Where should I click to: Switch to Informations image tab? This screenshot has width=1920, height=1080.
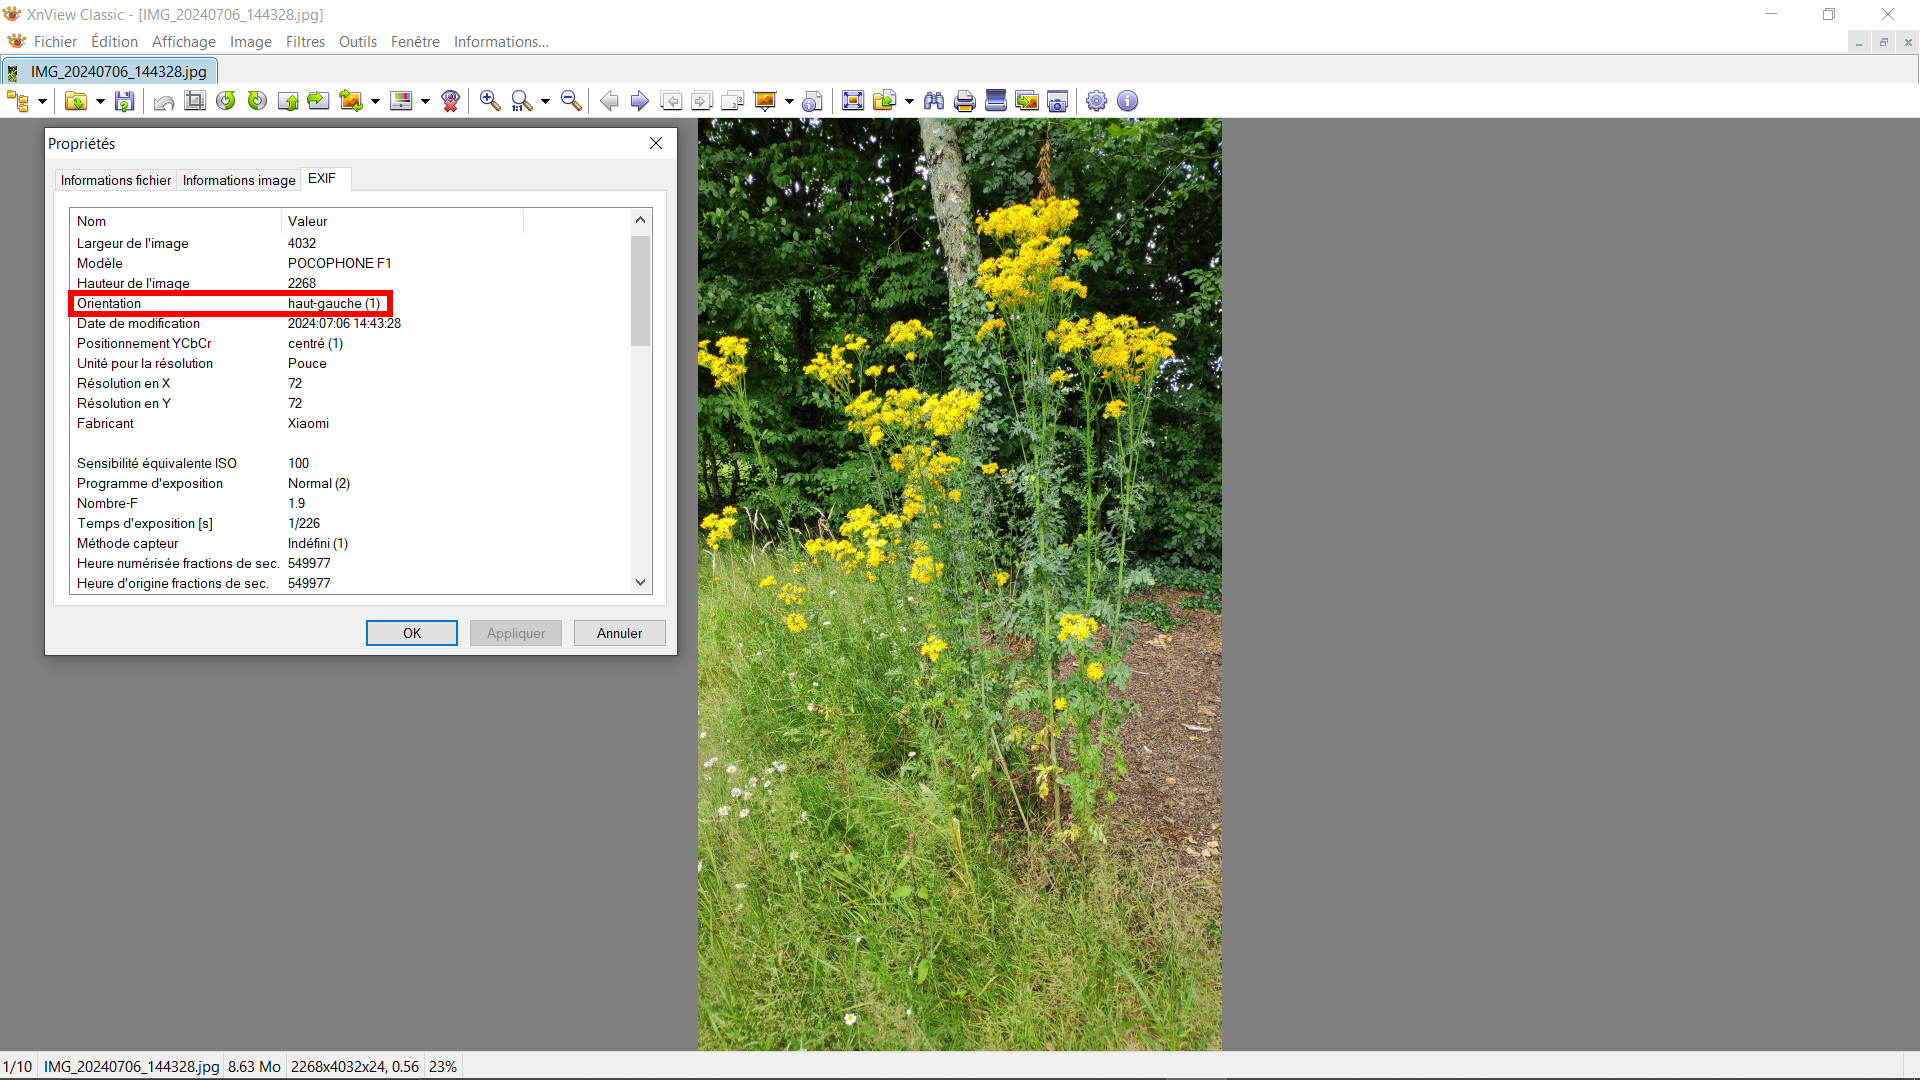coord(239,180)
